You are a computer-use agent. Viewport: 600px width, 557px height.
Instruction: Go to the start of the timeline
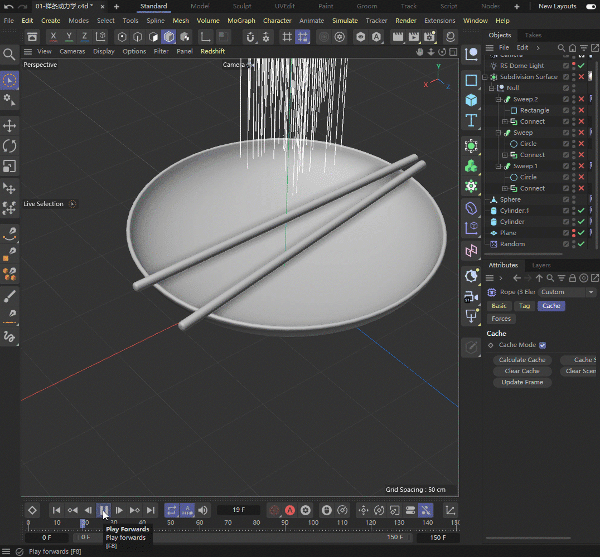(x=57, y=510)
